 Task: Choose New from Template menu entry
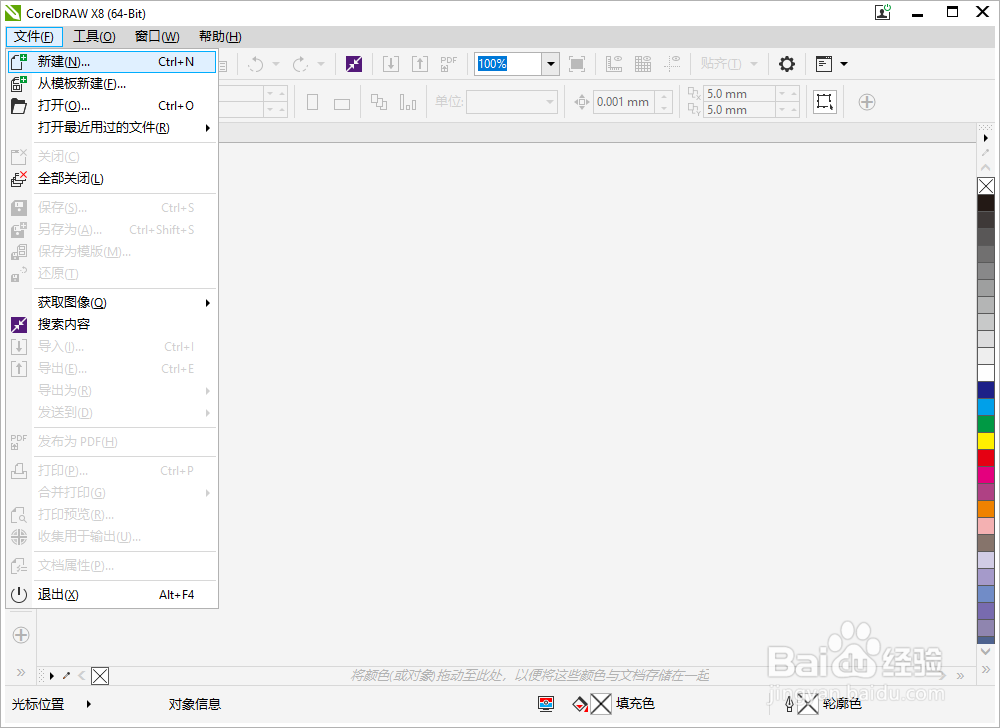pos(112,84)
